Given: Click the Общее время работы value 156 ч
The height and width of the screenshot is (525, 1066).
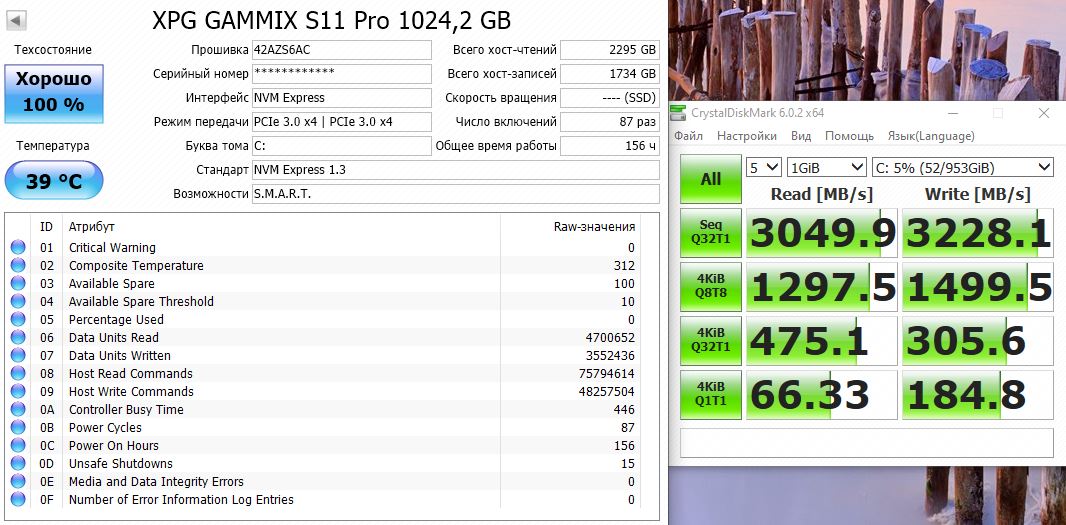Looking at the screenshot, I should [610, 146].
